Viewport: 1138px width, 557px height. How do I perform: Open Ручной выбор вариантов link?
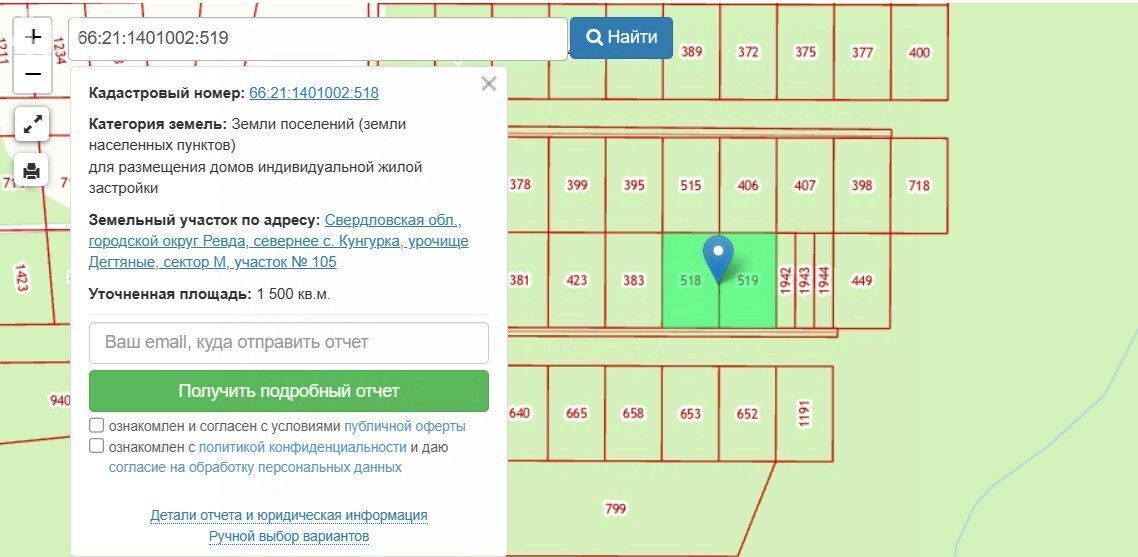[289, 536]
